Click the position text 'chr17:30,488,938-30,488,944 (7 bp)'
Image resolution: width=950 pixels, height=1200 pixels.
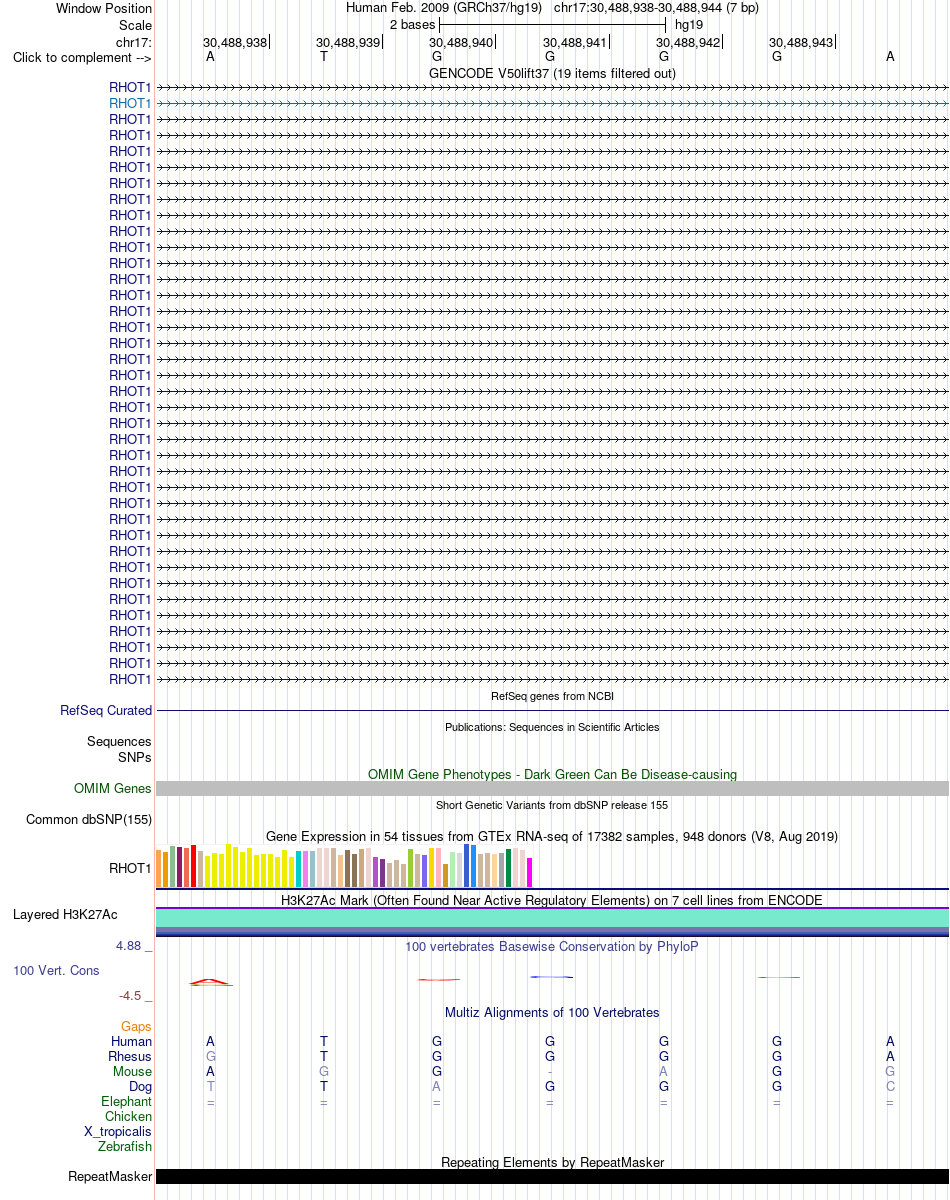(656, 8)
